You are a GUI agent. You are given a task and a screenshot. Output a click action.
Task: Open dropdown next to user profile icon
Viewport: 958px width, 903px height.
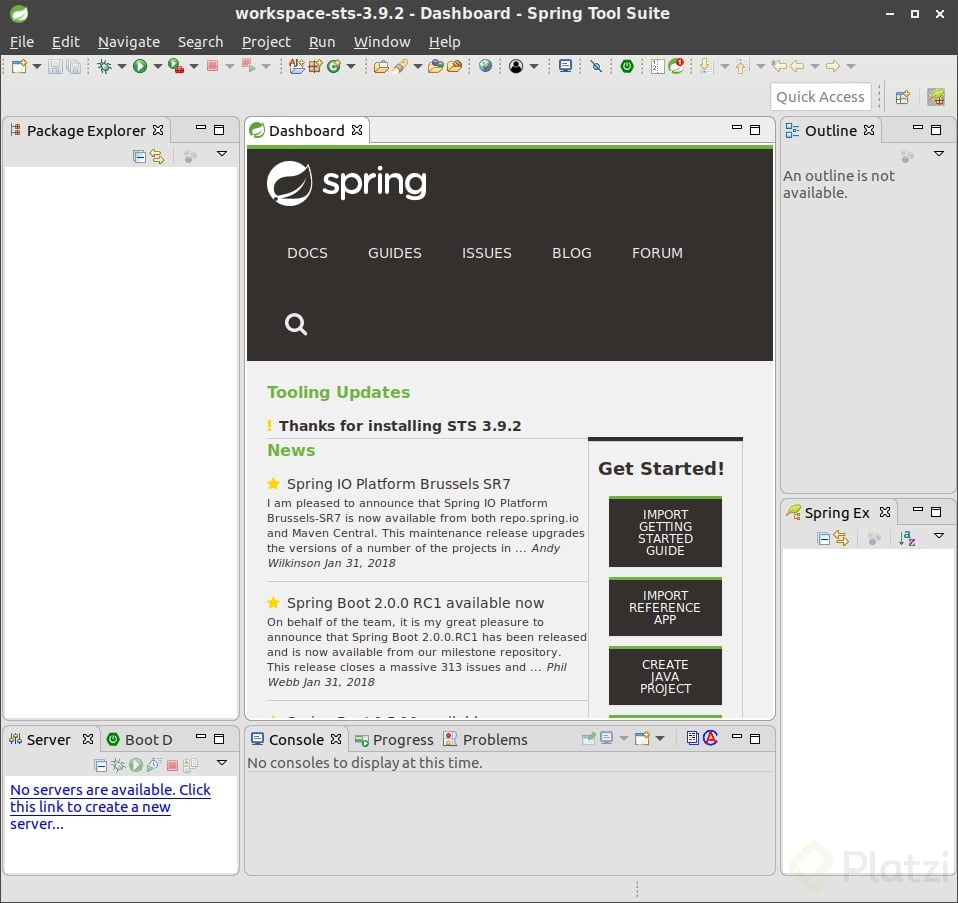click(x=534, y=66)
